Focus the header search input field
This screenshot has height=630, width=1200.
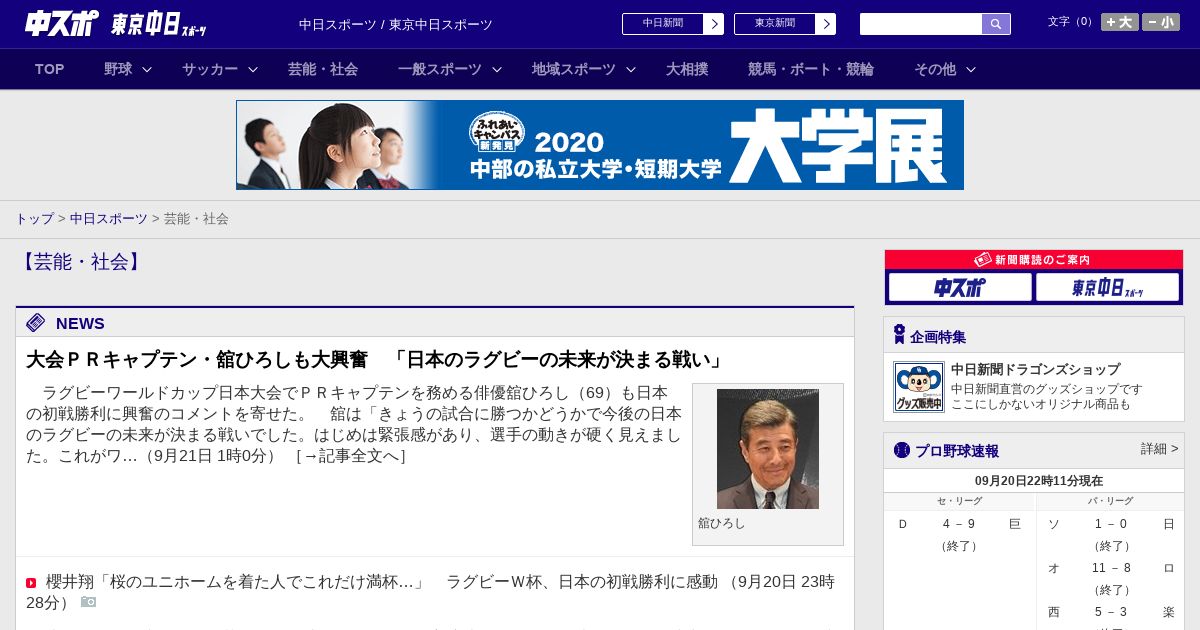[921, 24]
